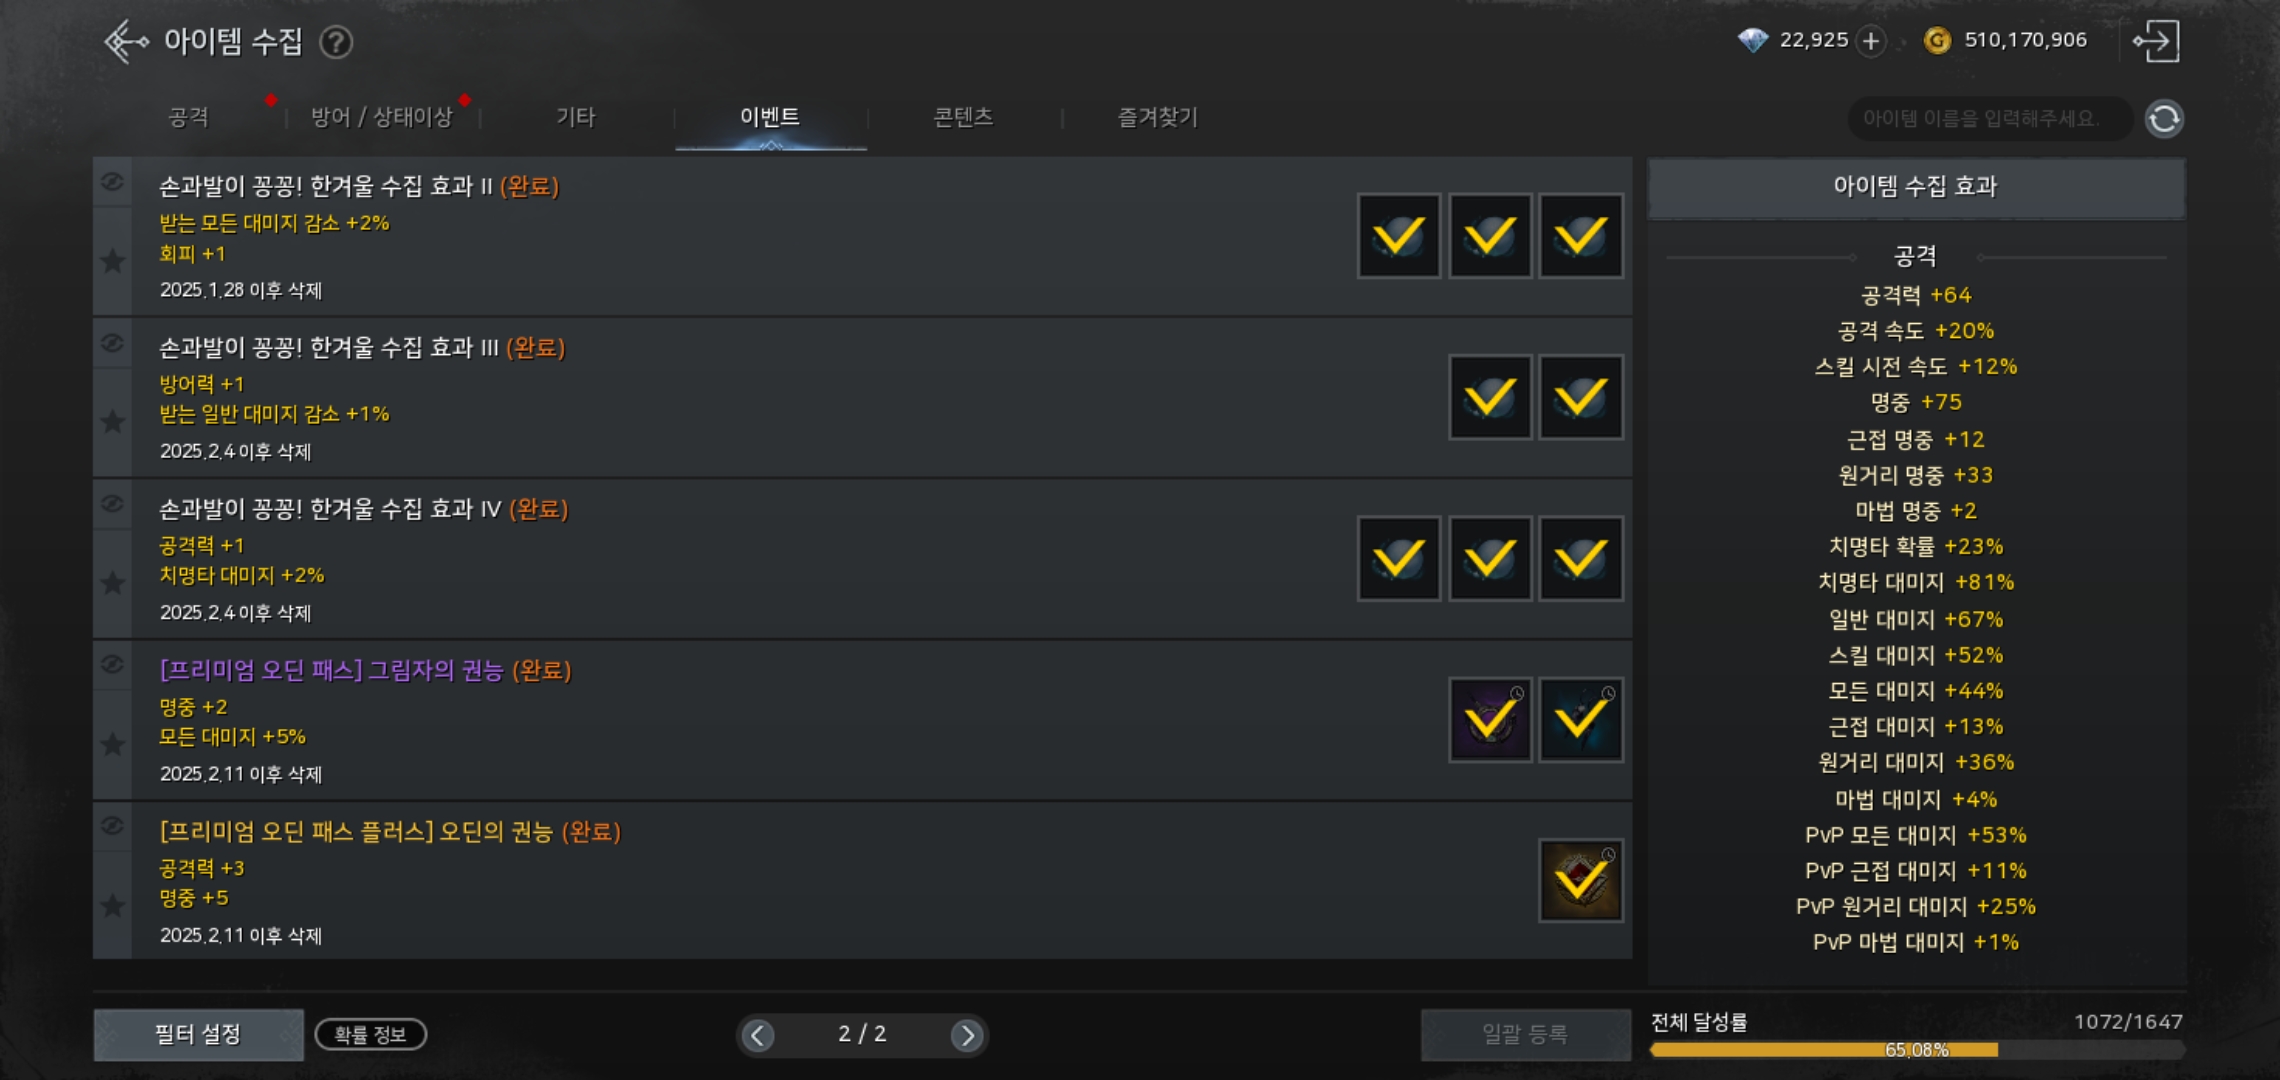The width and height of the screenshot is (2280, 1080).
Task: Click the back arrow next to 아이템 수집
Action: 126,42
